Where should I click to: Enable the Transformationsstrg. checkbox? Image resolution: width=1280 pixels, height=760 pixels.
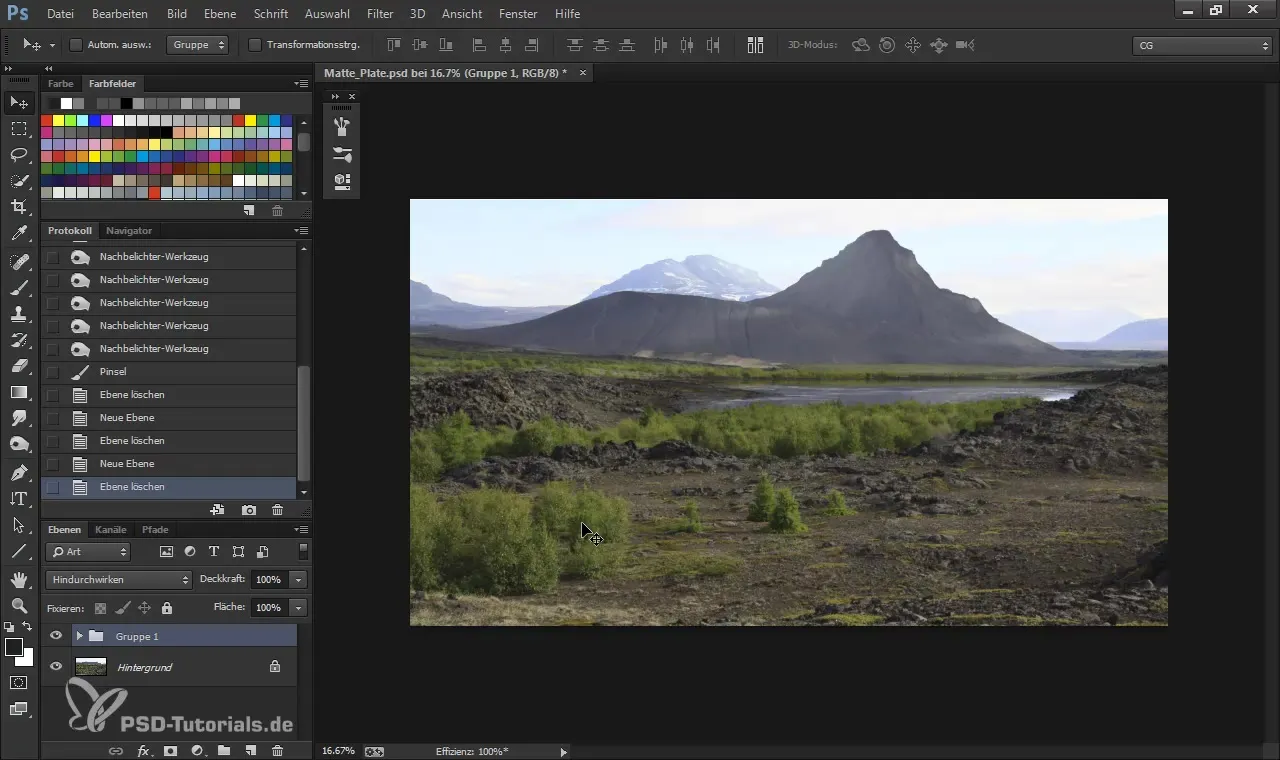pyautogui.click(x=255, y=45)
